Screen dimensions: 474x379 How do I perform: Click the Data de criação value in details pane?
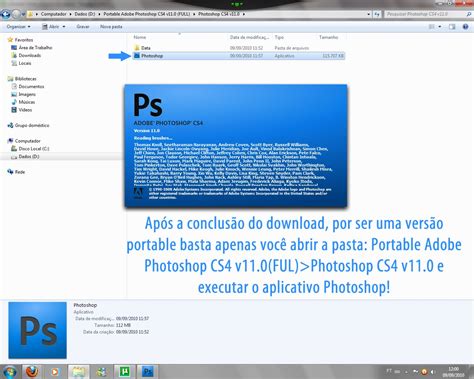[x=132, y=332]
